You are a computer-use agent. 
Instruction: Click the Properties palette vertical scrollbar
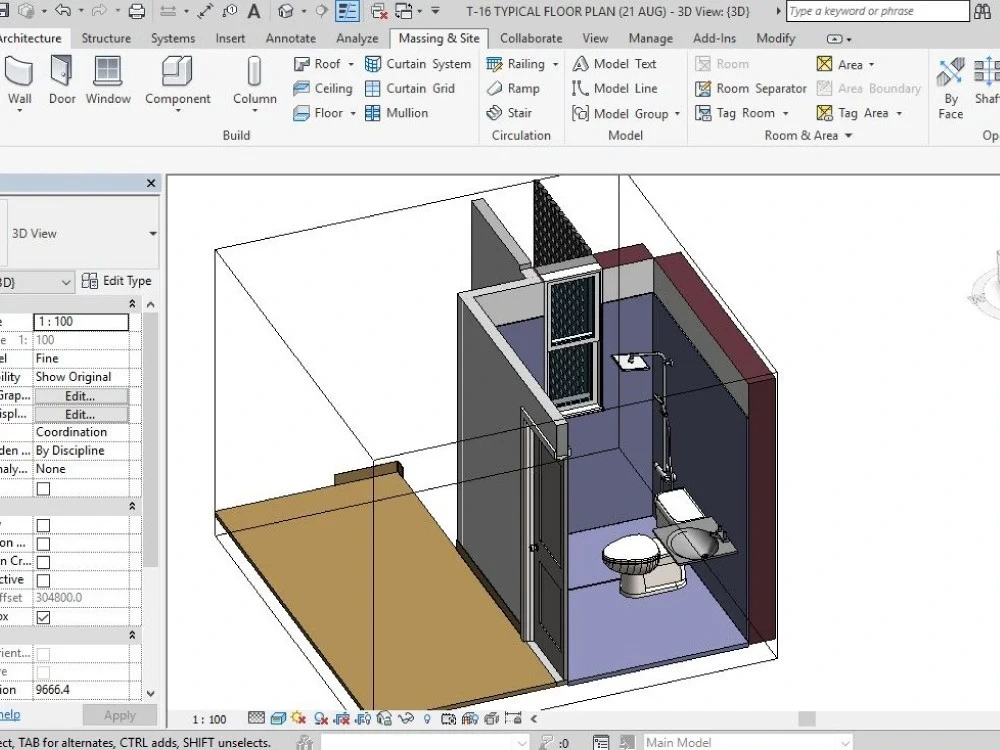[151, 440]
